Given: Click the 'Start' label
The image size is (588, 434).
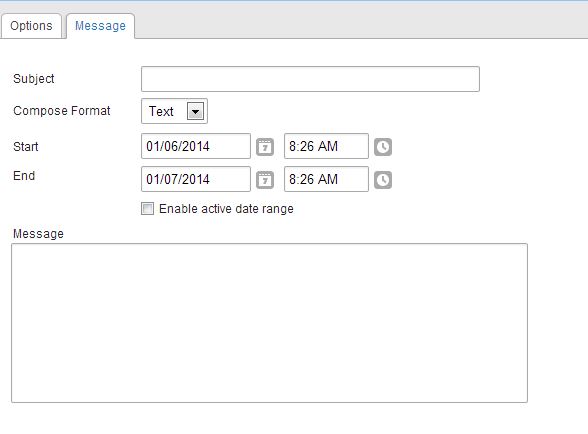Looking at the screenshot, I should click(x=26, y=146).
